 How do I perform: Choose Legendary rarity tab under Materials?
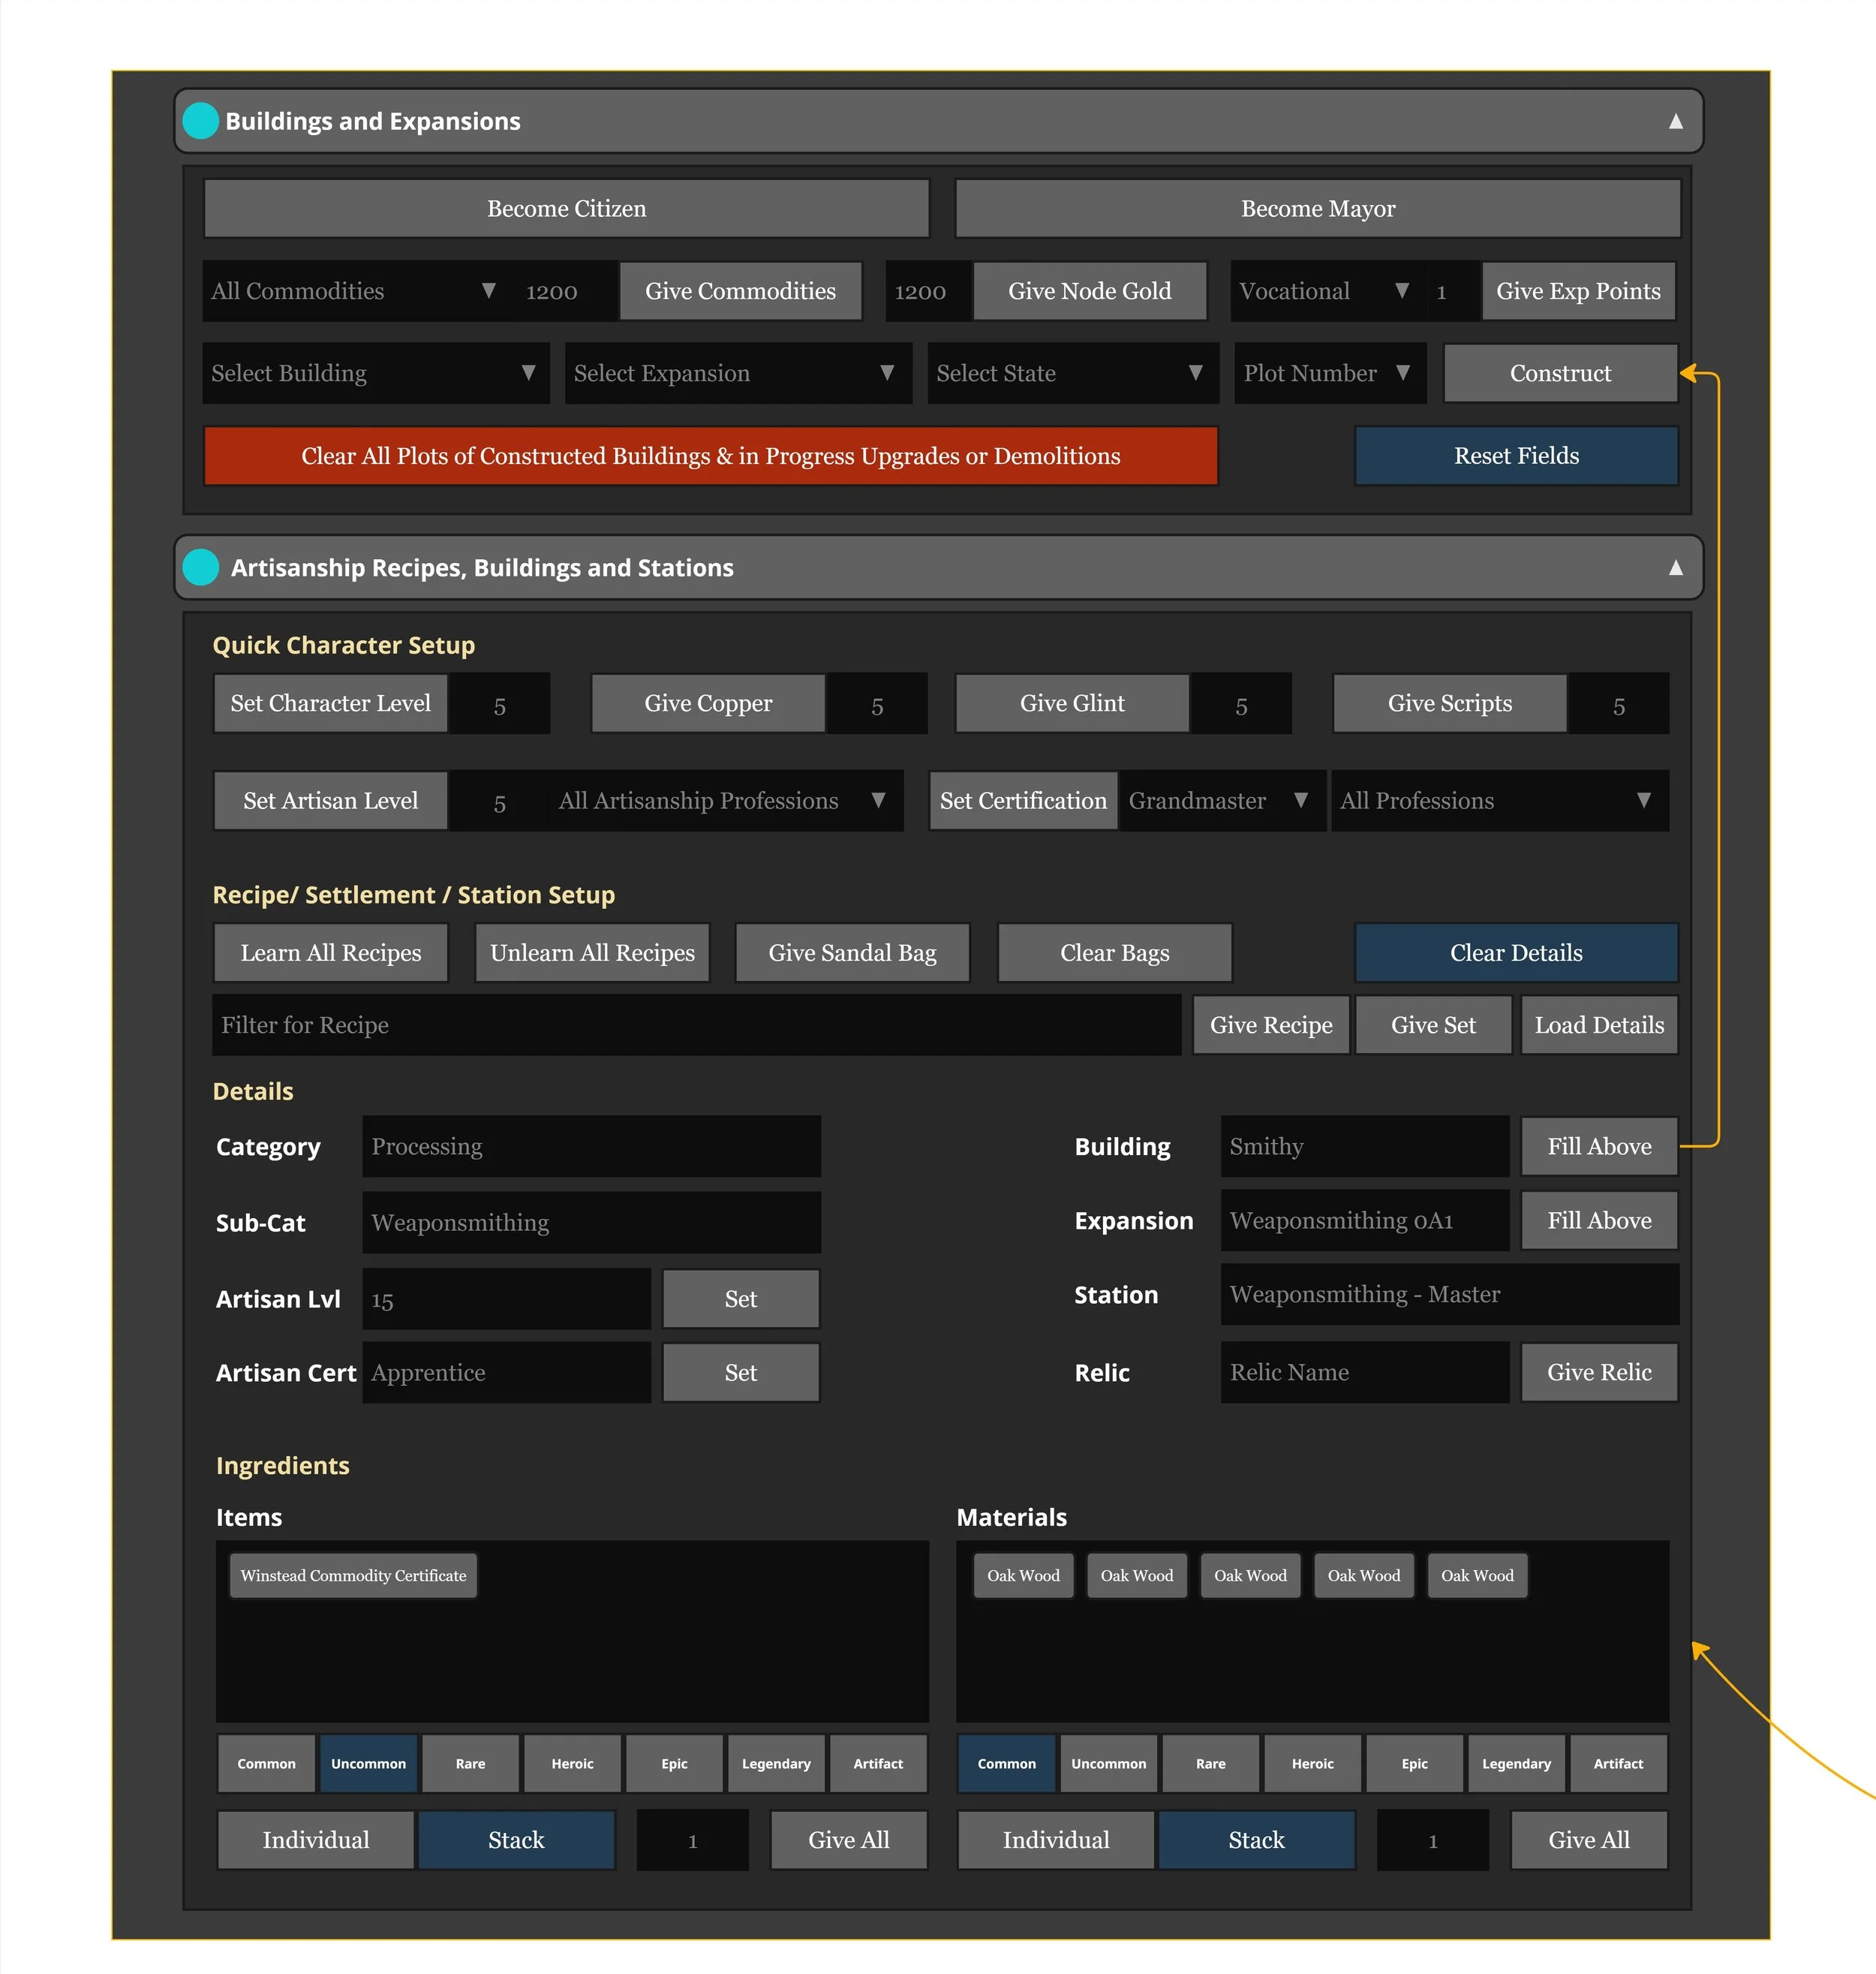click(x=1516, y=1763)
